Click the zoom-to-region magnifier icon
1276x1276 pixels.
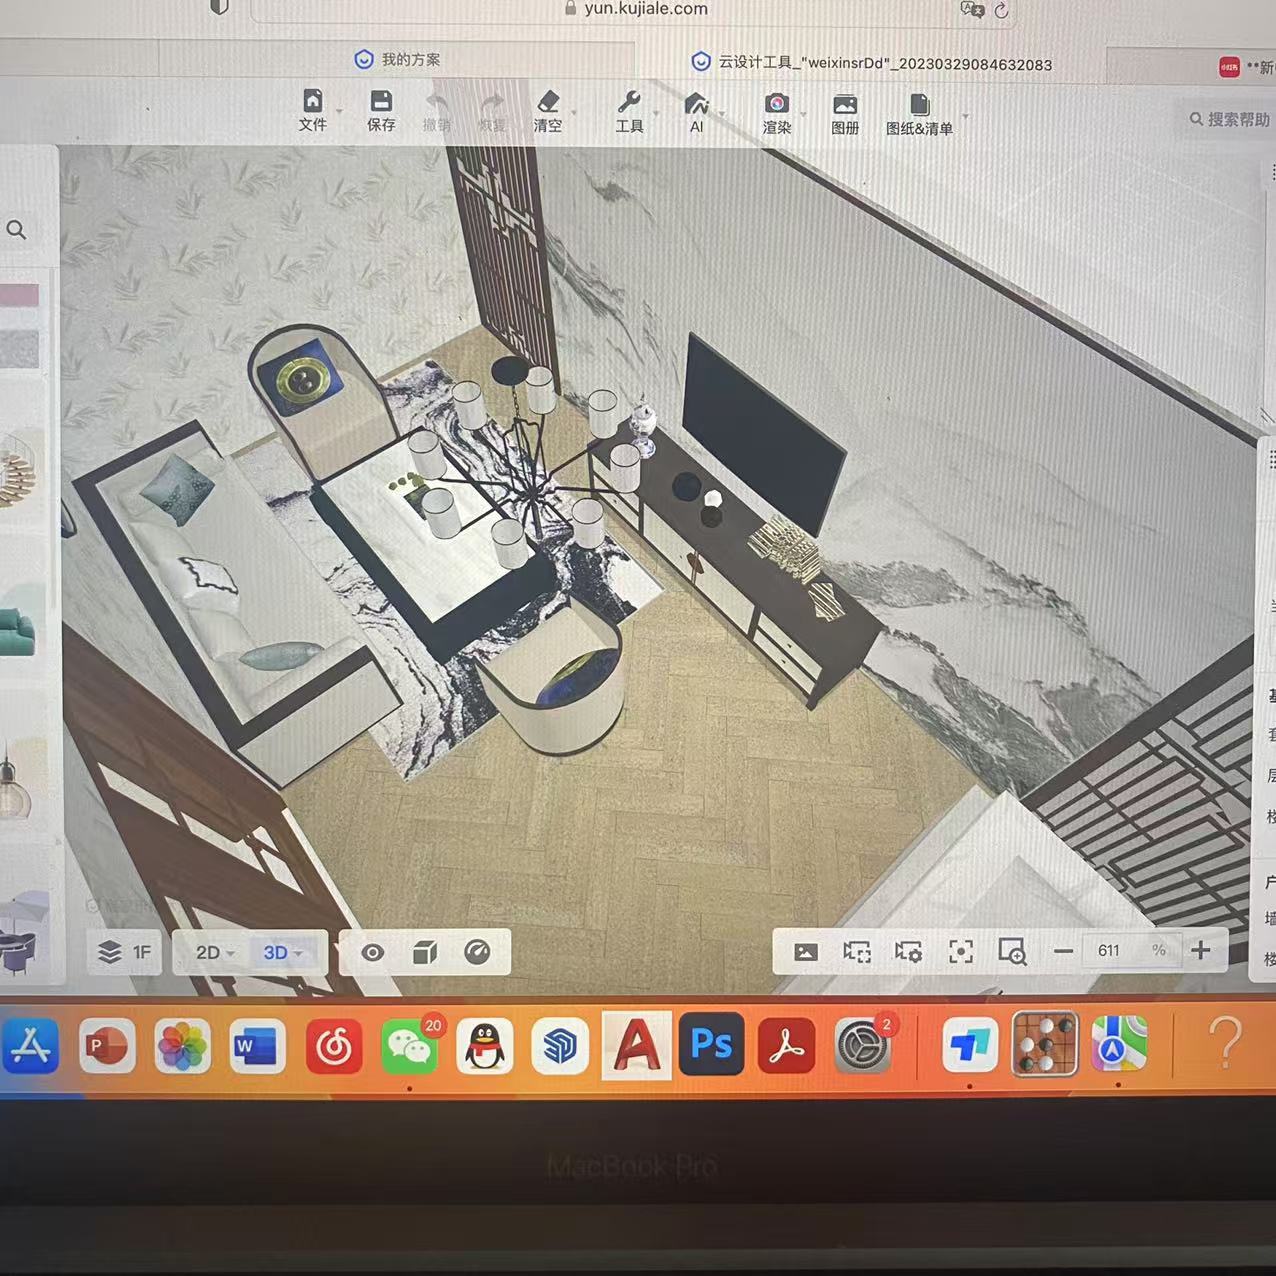coord(1012,951)
